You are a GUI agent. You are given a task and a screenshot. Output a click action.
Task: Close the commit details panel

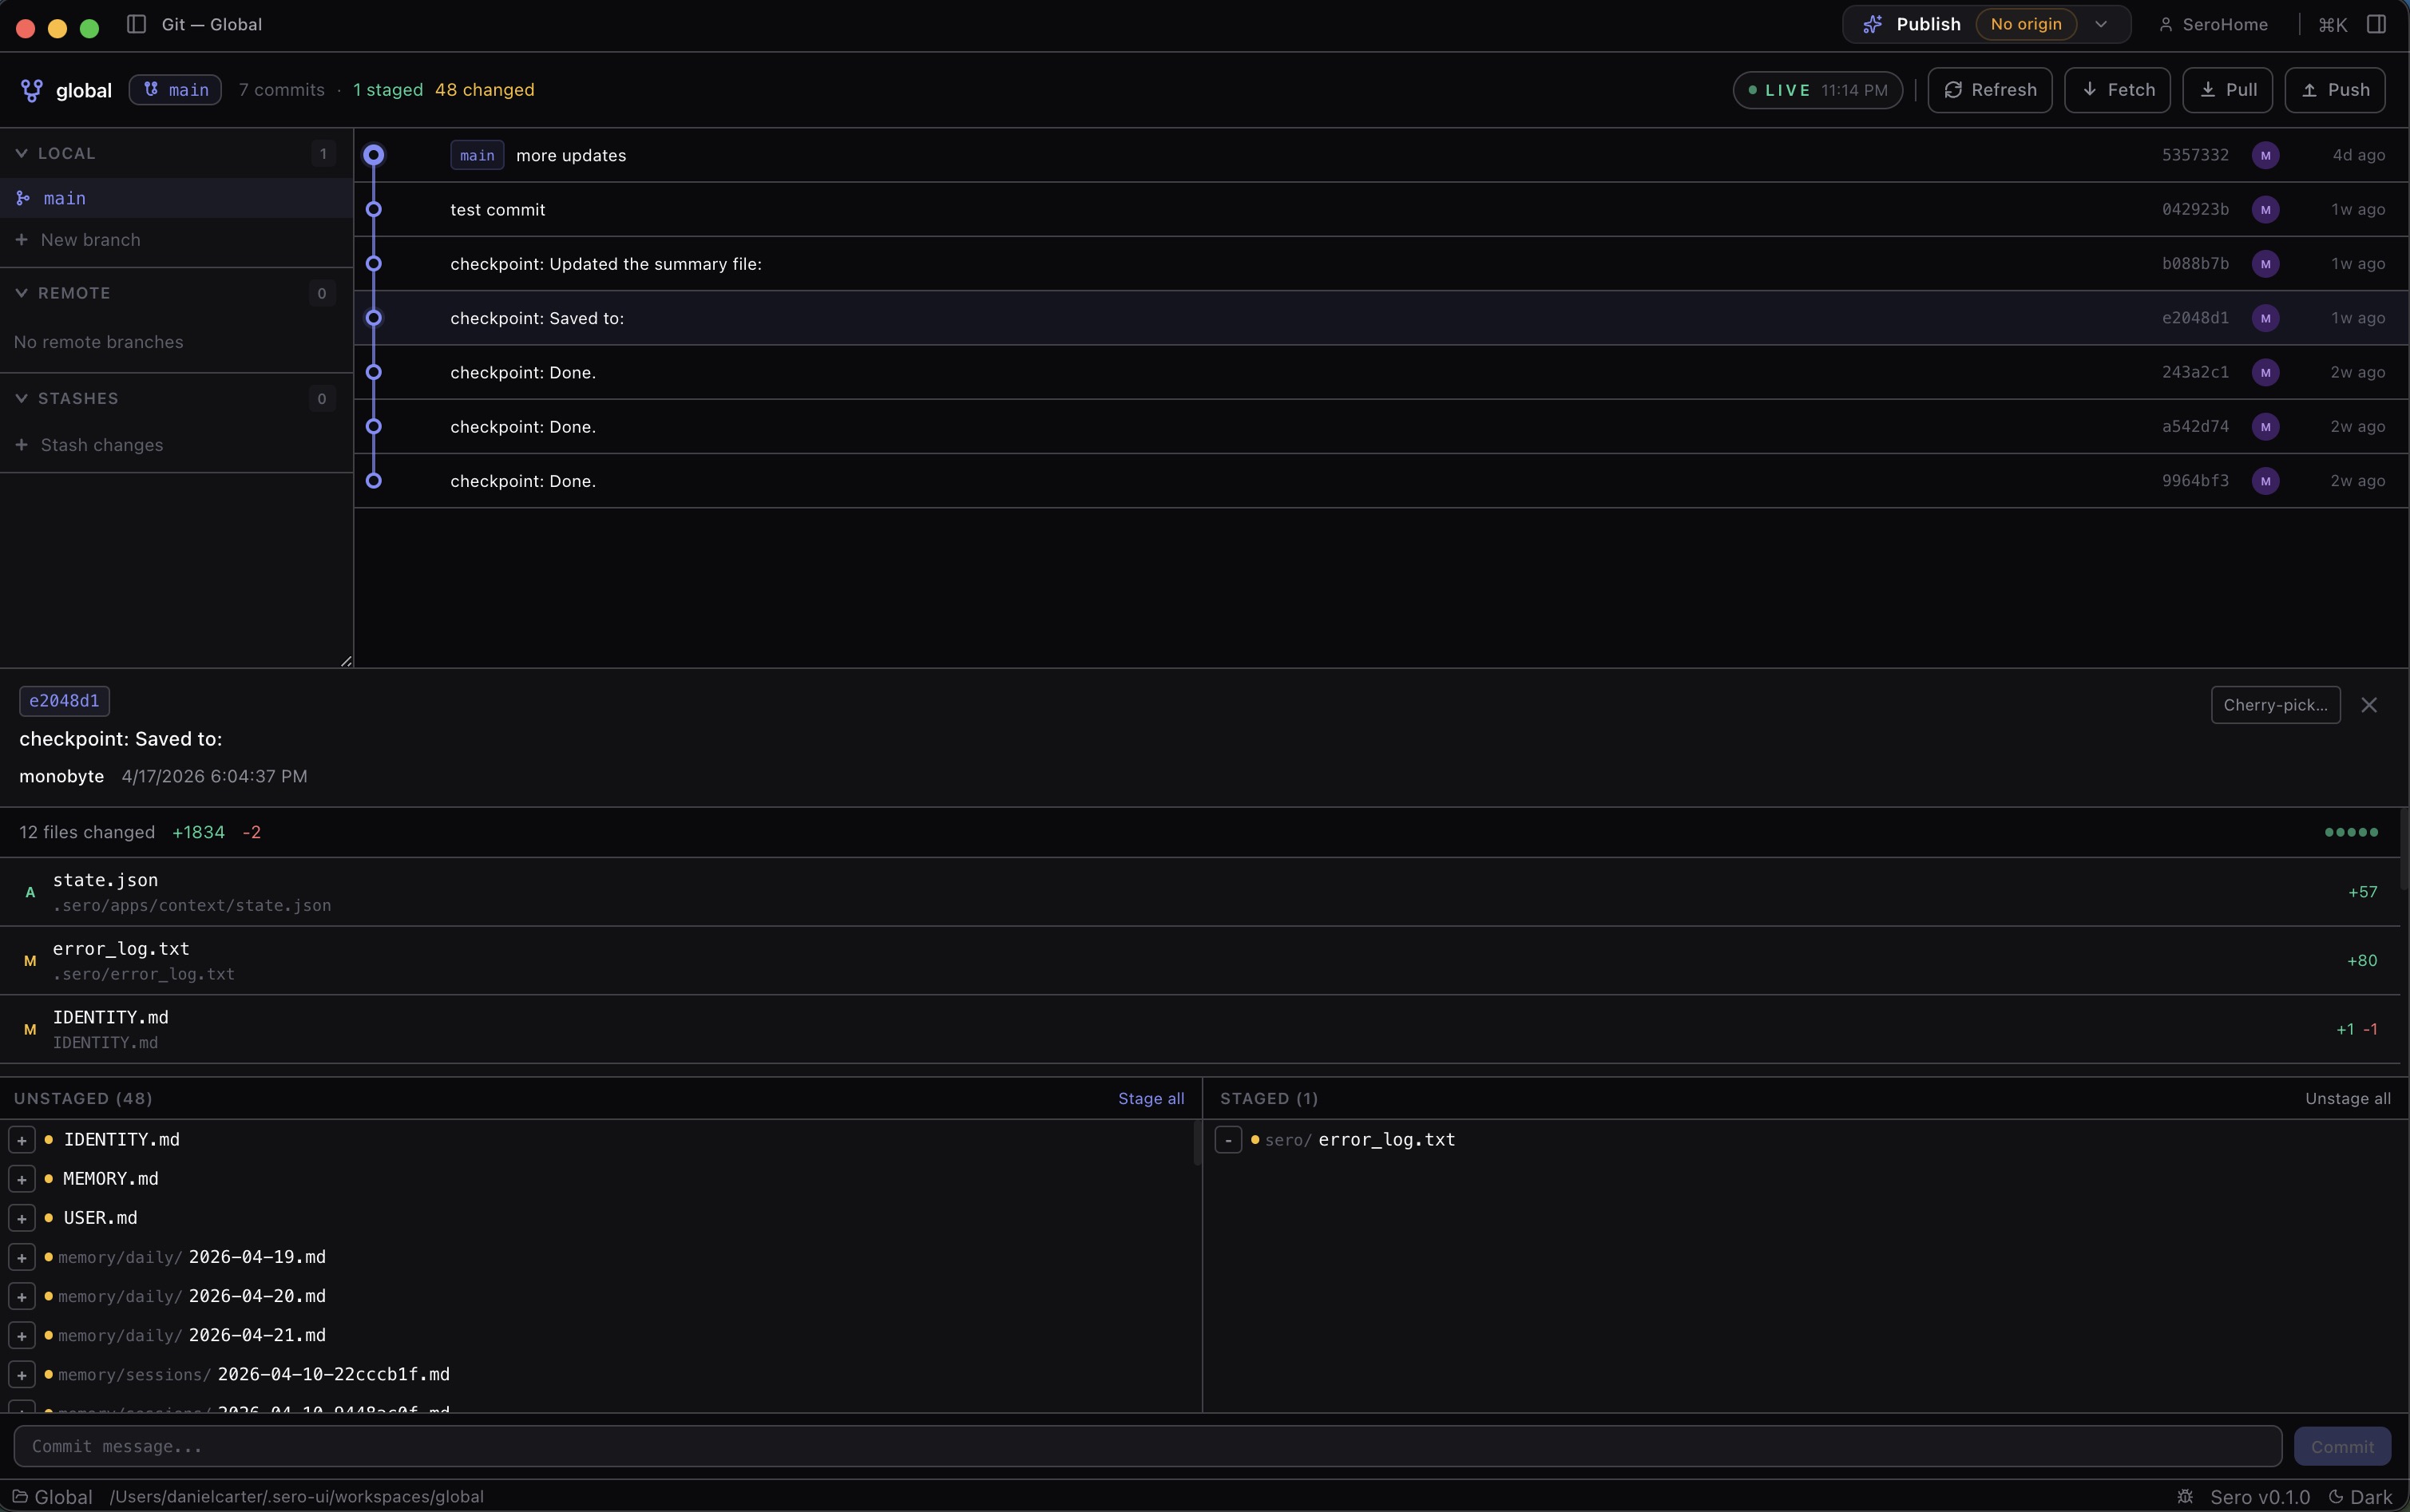click(x=2369, y=705)
